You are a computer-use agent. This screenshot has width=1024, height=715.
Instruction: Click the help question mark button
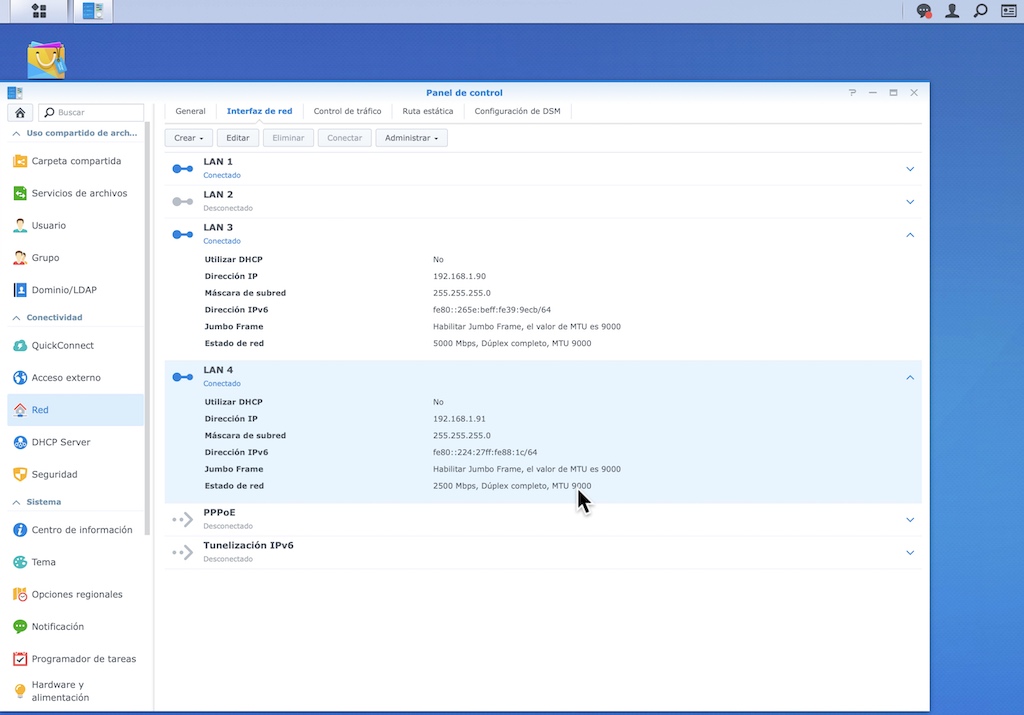[852, 93]
